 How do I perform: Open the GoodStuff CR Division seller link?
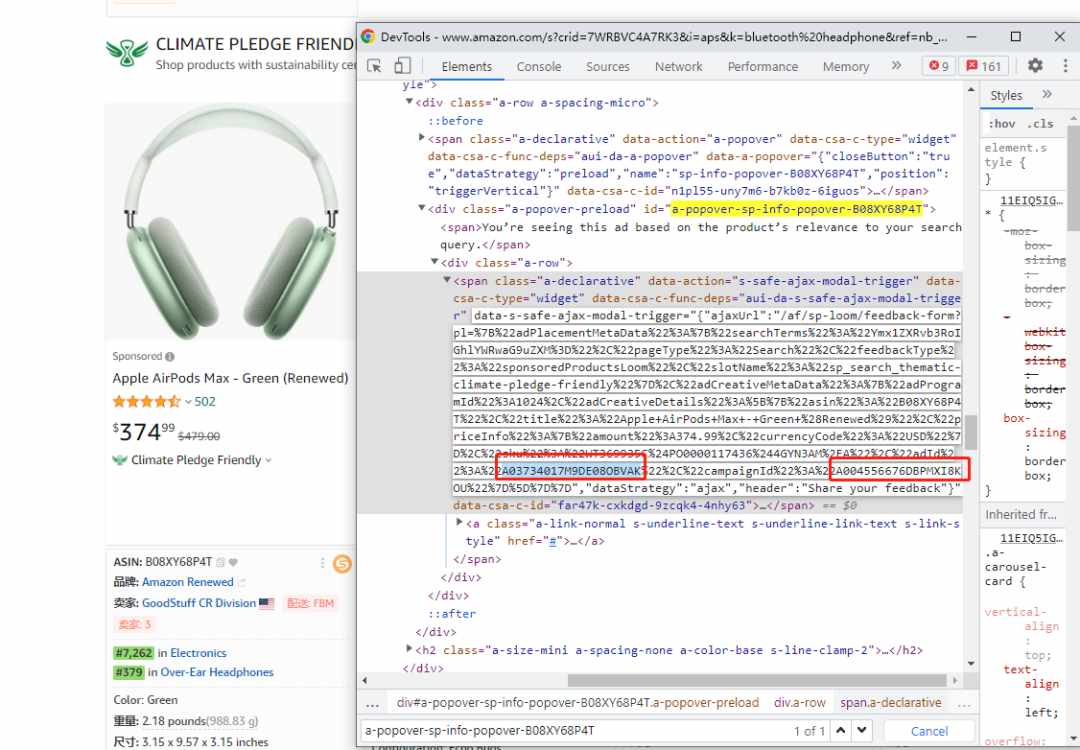click(x=198, y=603)
